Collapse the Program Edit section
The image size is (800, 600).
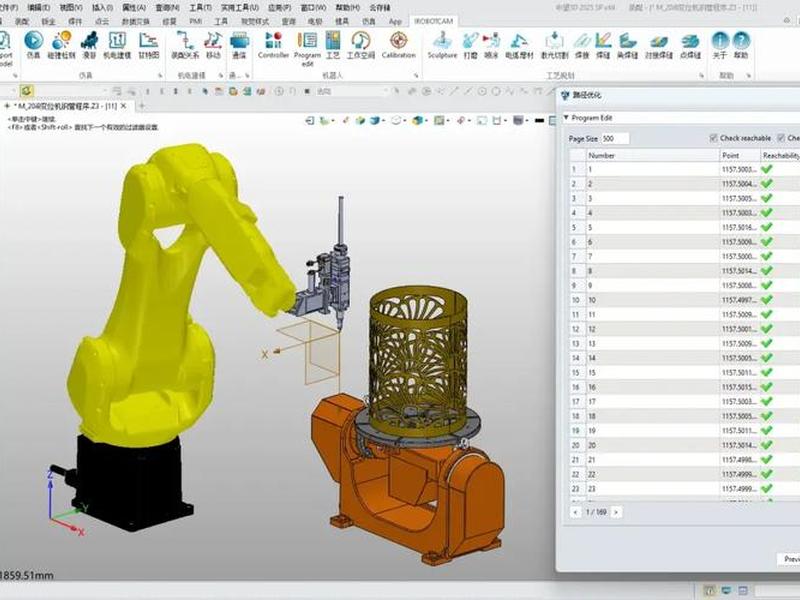click(566, 117)
